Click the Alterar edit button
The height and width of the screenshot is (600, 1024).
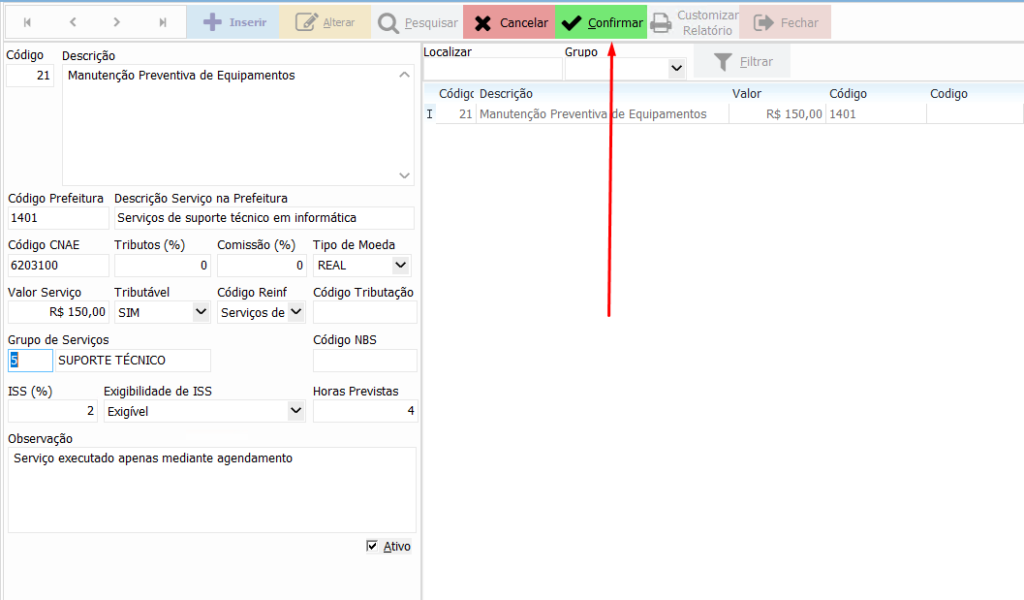325,22
